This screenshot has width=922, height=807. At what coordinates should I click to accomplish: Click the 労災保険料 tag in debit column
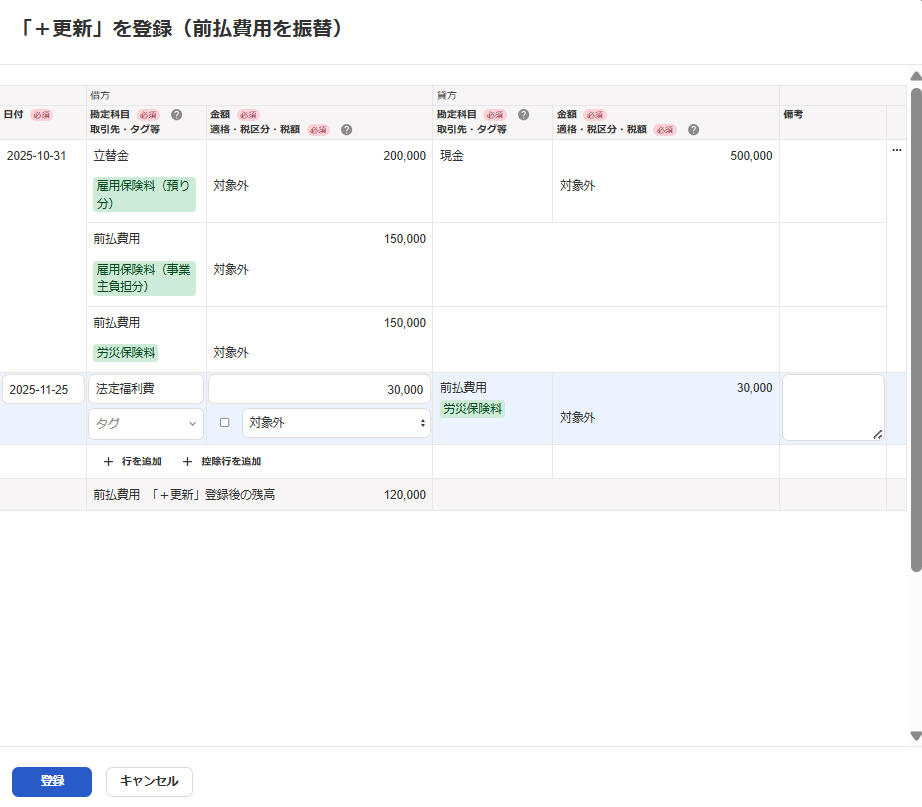coord(126,353)
